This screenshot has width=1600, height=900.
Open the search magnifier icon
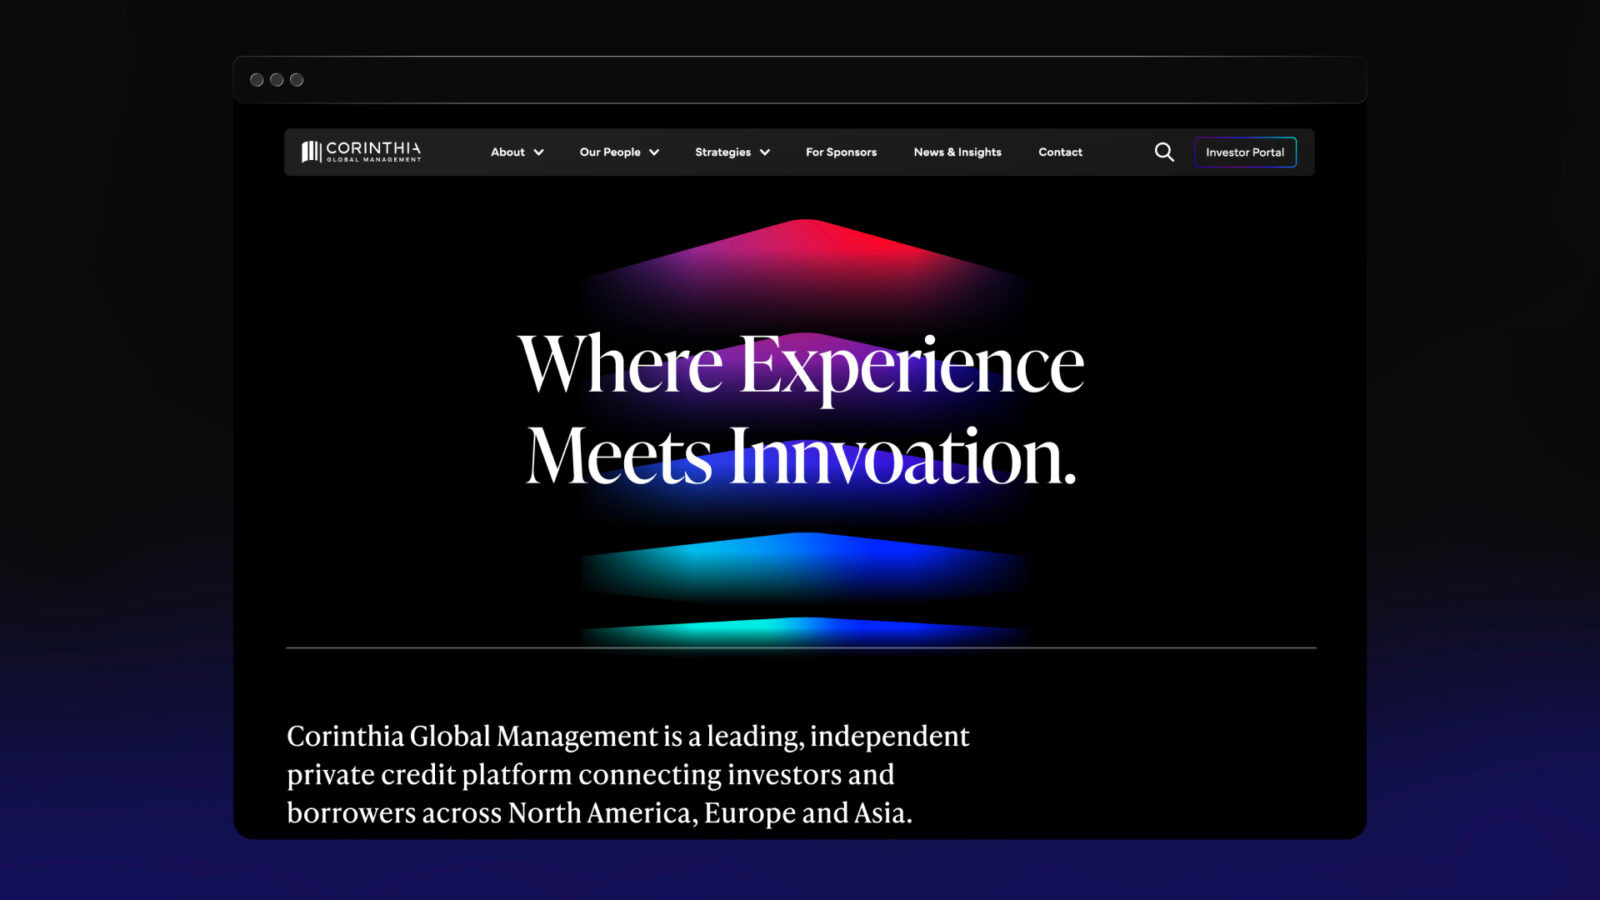pyautogui.click(x=1164, y=152)
